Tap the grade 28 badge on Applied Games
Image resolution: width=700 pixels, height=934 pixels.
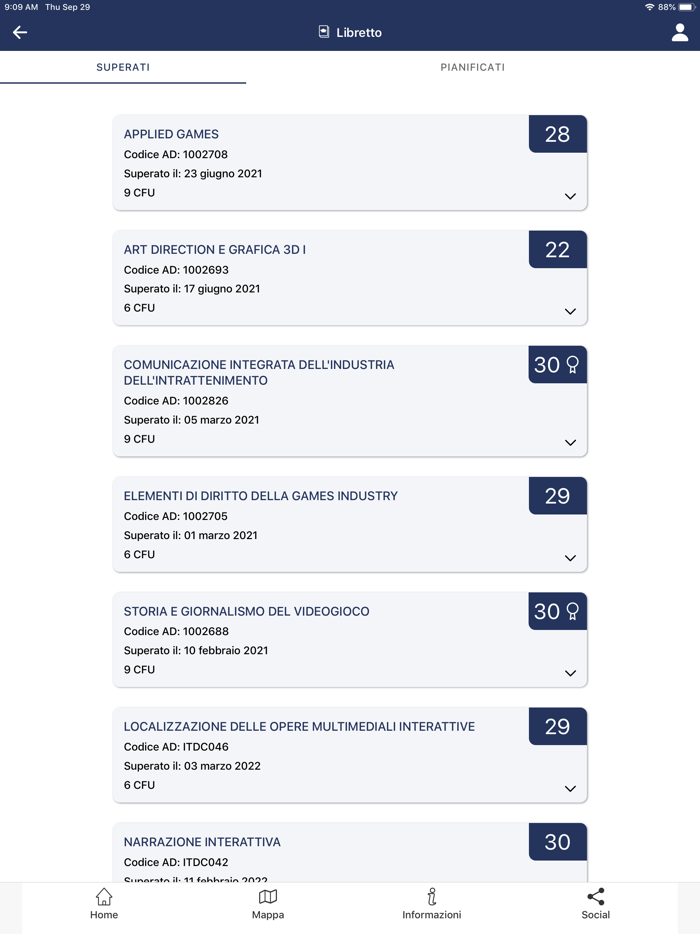(x=557, y=135)
